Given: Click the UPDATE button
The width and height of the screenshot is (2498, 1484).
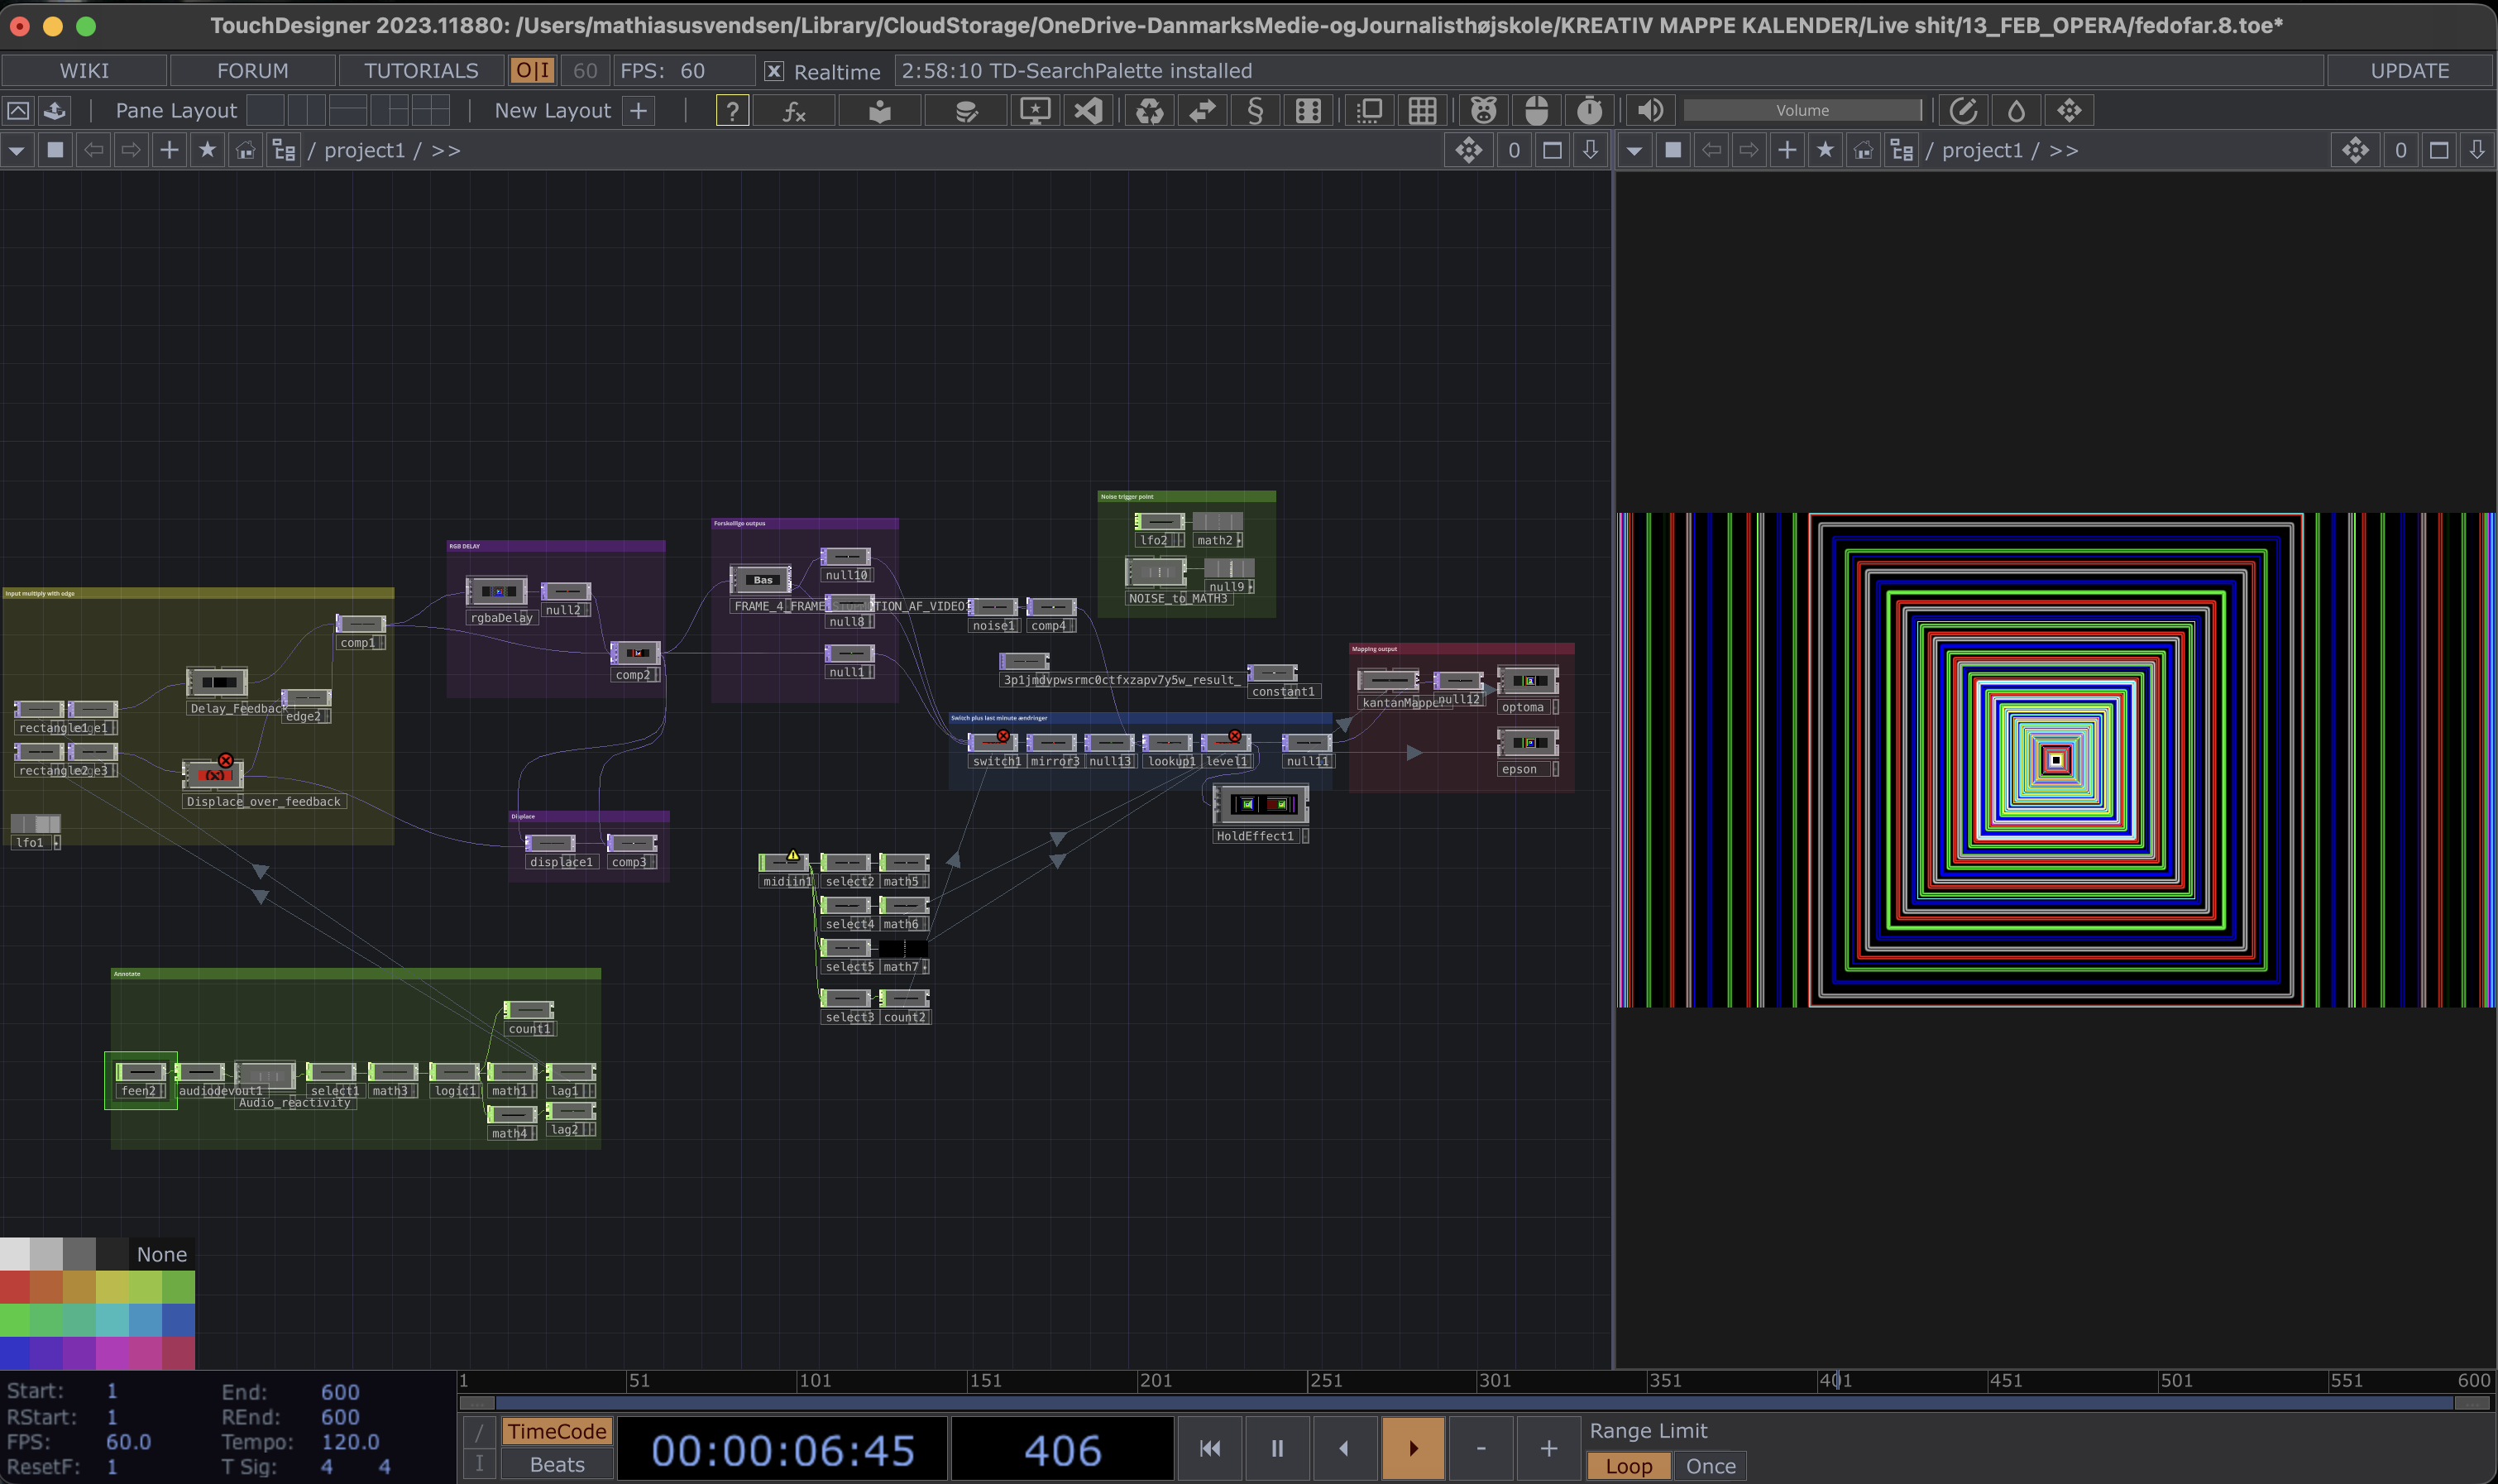Looking at the screenshot, I should [x=2409, y=71].
